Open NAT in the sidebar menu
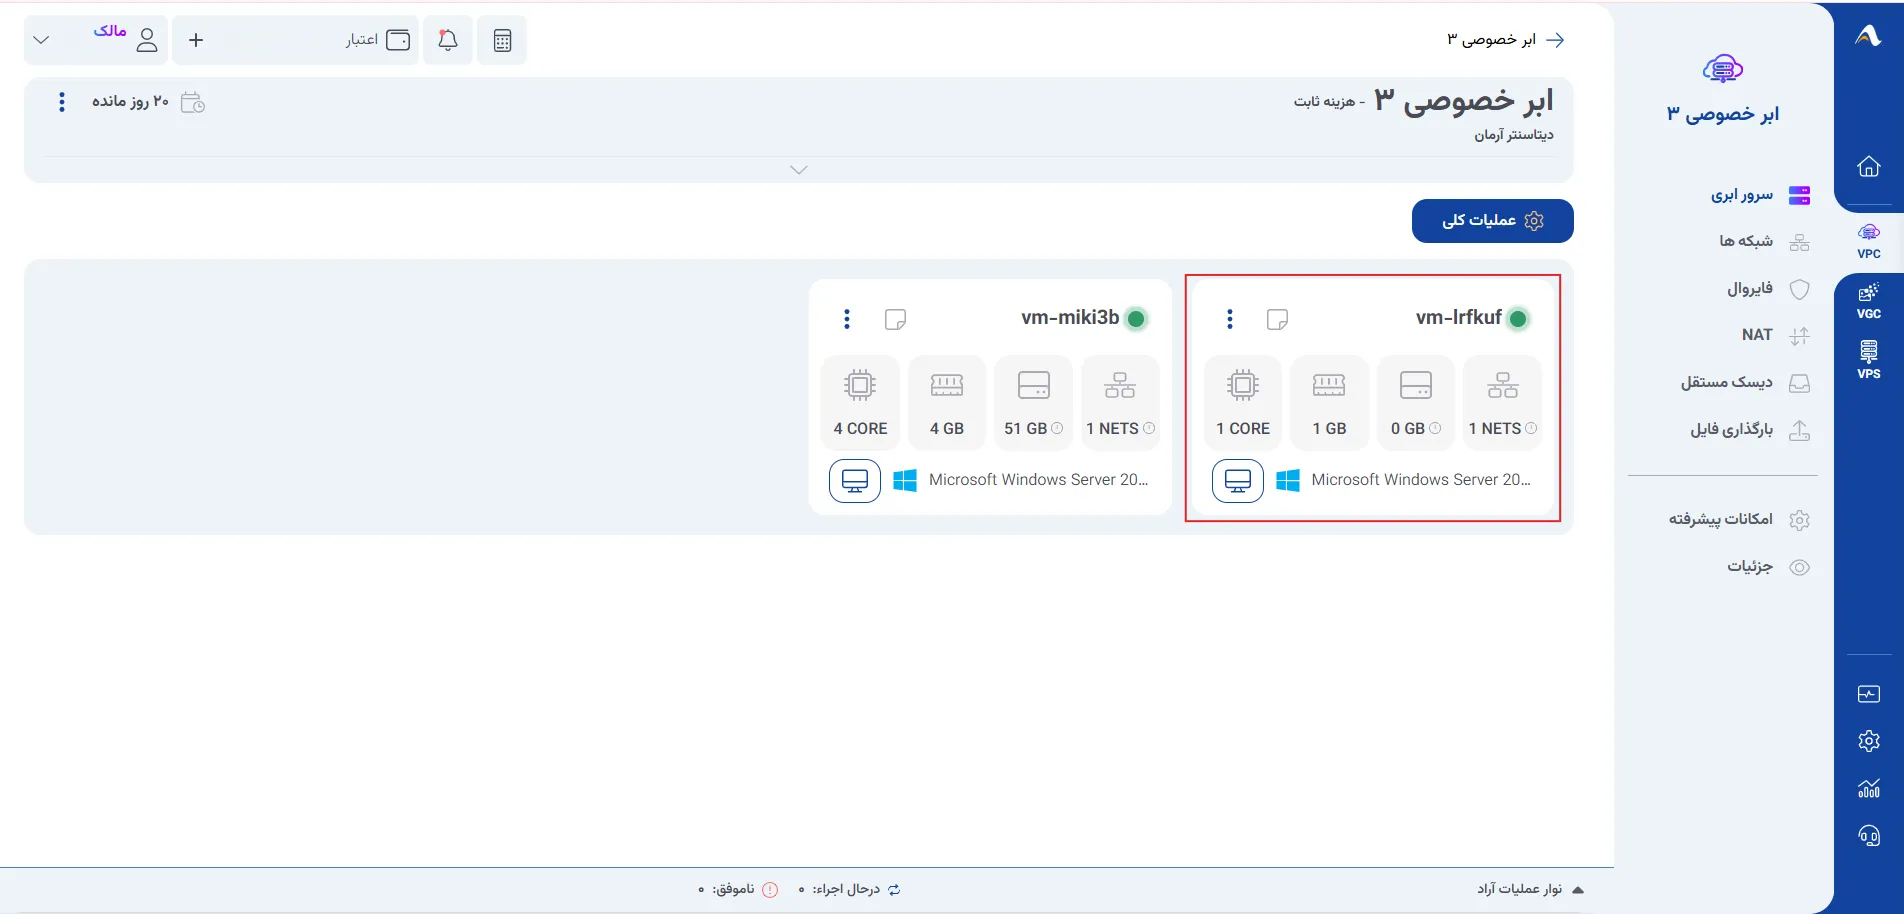Screen dimensions: 1904x914 click(x=1775, y=336)
